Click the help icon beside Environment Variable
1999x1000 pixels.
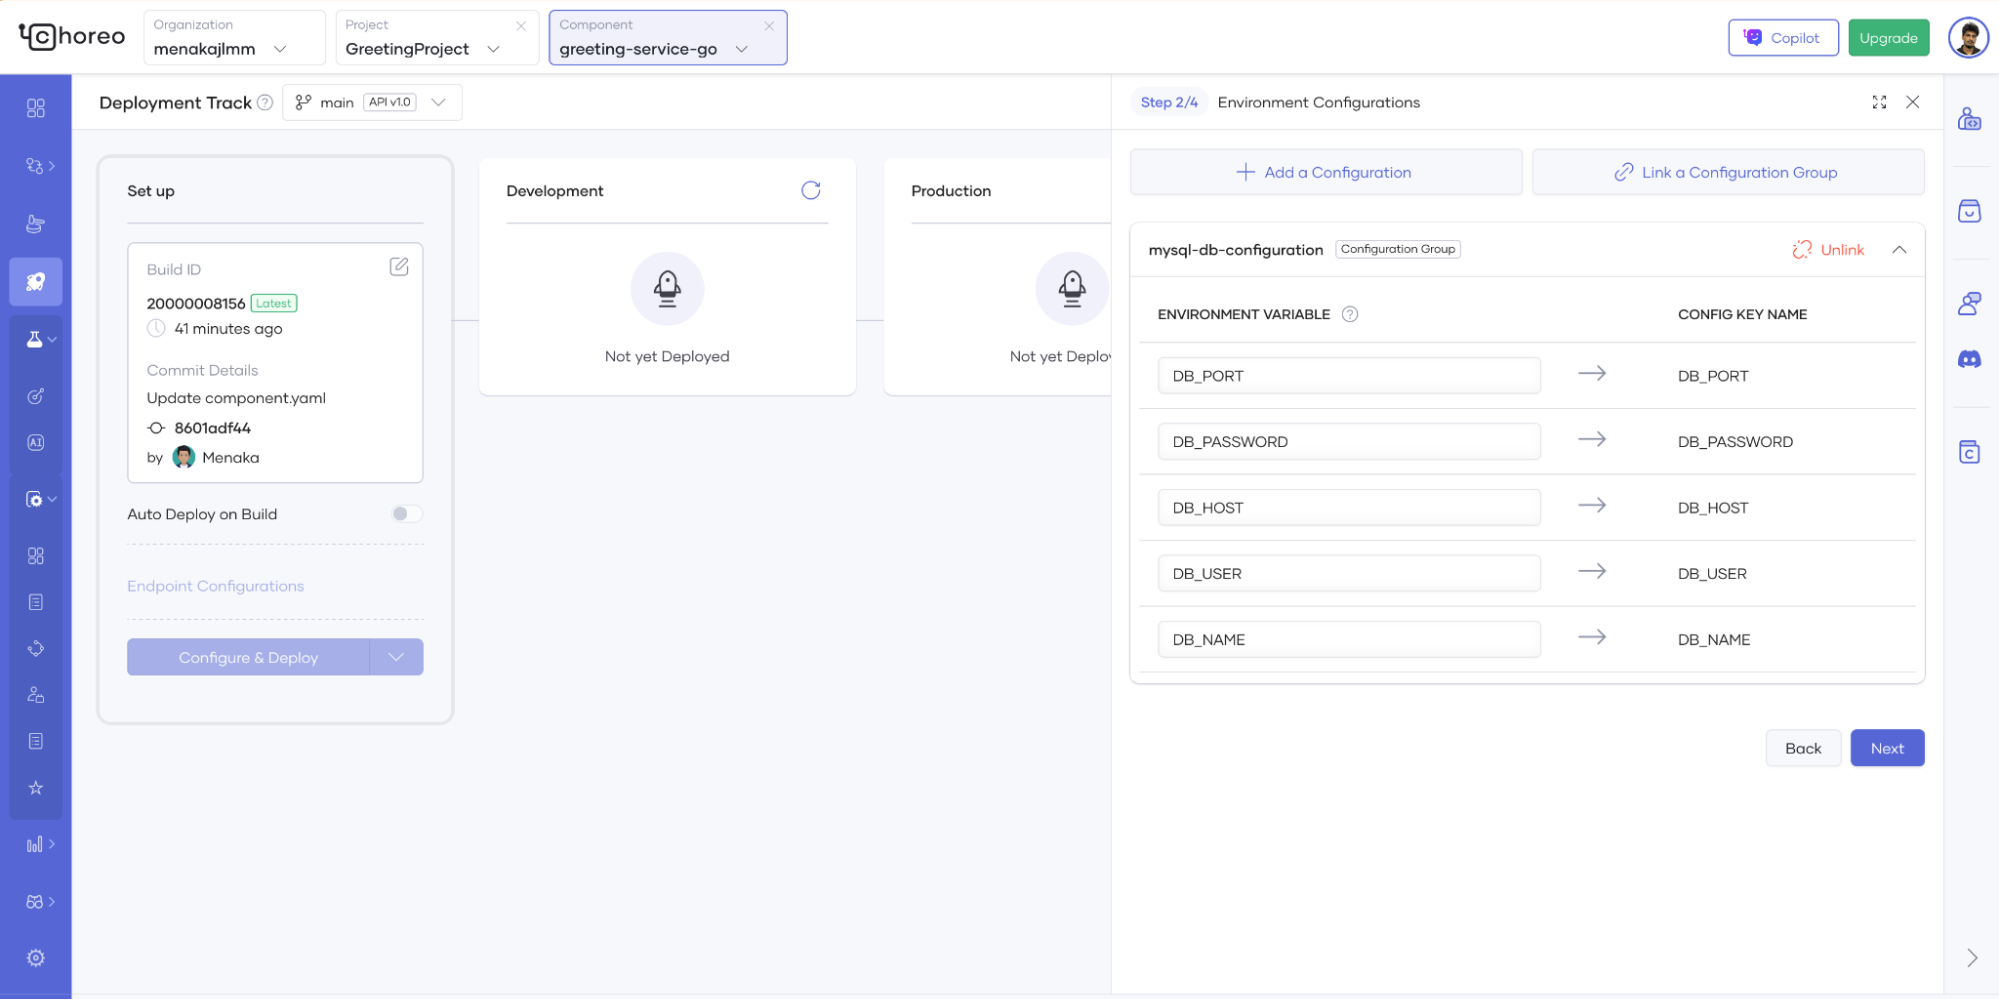tap(1349, 314)
